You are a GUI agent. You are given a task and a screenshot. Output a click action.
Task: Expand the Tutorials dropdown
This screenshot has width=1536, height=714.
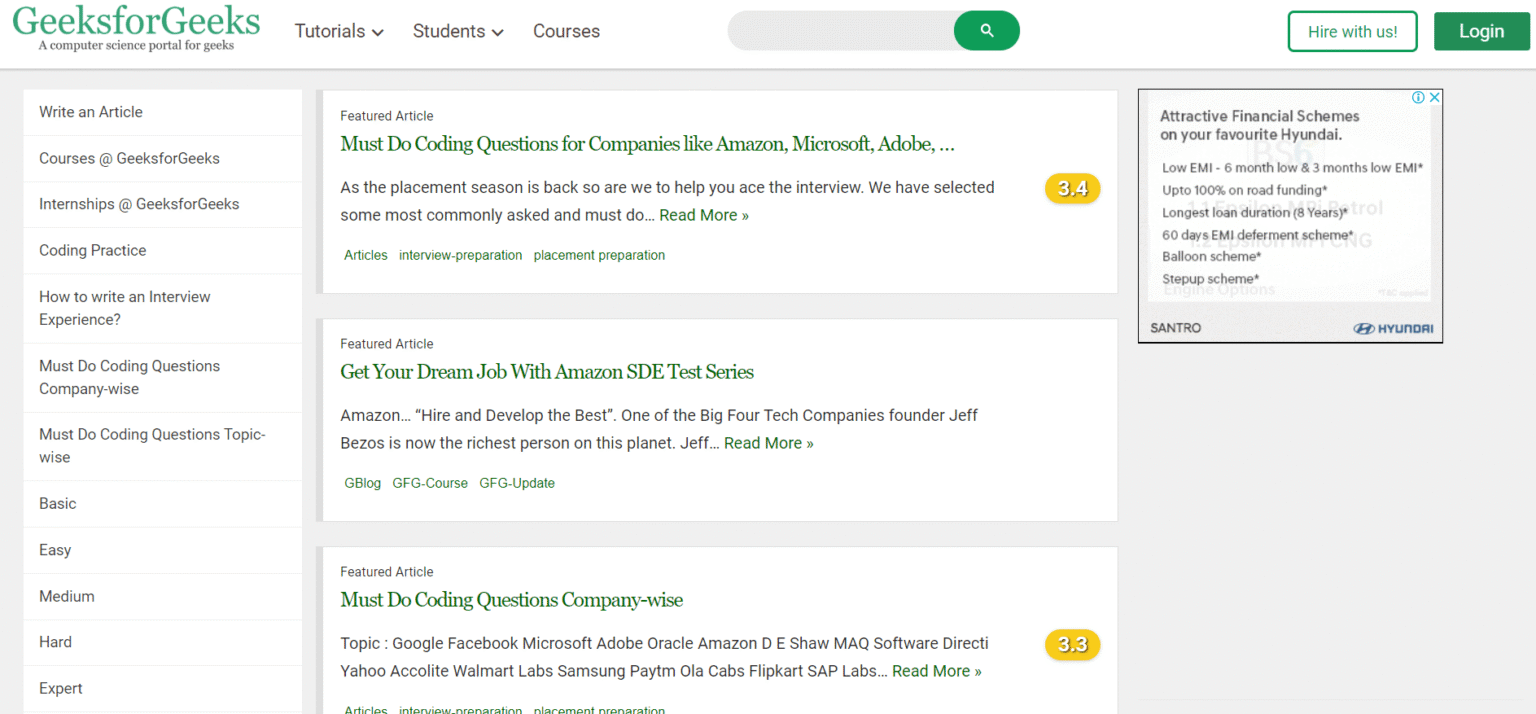pyautogui.click(x=339, y=31)
